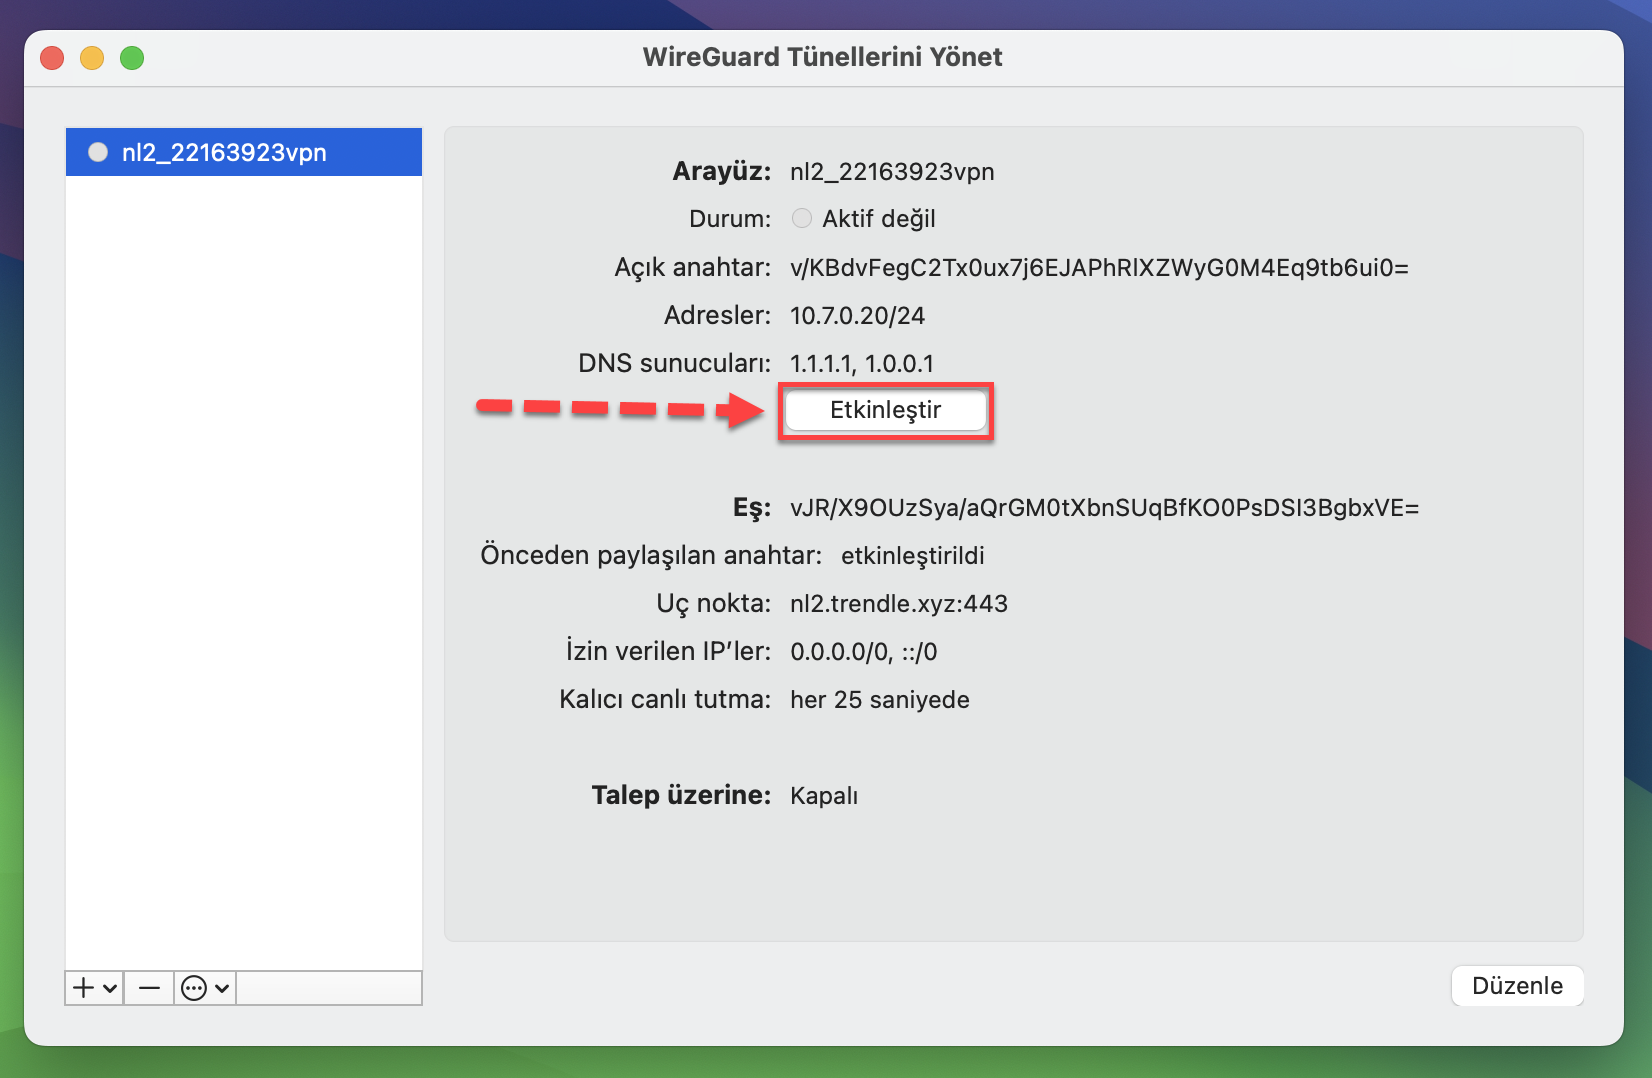Viewport: 1652px width, 1078px height.
Task: Click the plus icon to add tunnel
Action: pos(84,988)
